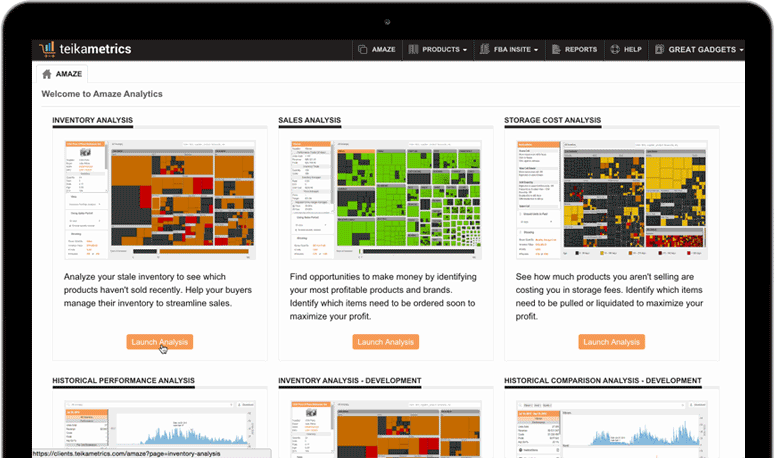This screenshot has height=458, width=775.
Task: Select the AMAZE page tab
Action: [62, 74]
